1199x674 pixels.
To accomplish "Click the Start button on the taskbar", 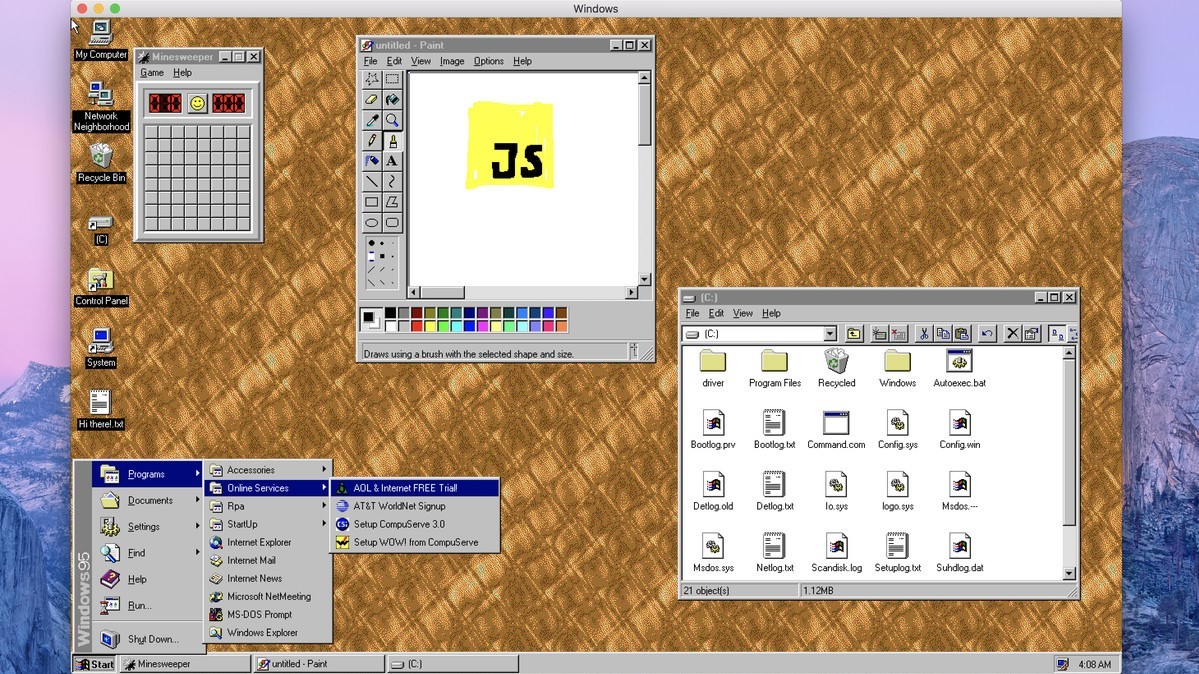I will click(95, 664).
